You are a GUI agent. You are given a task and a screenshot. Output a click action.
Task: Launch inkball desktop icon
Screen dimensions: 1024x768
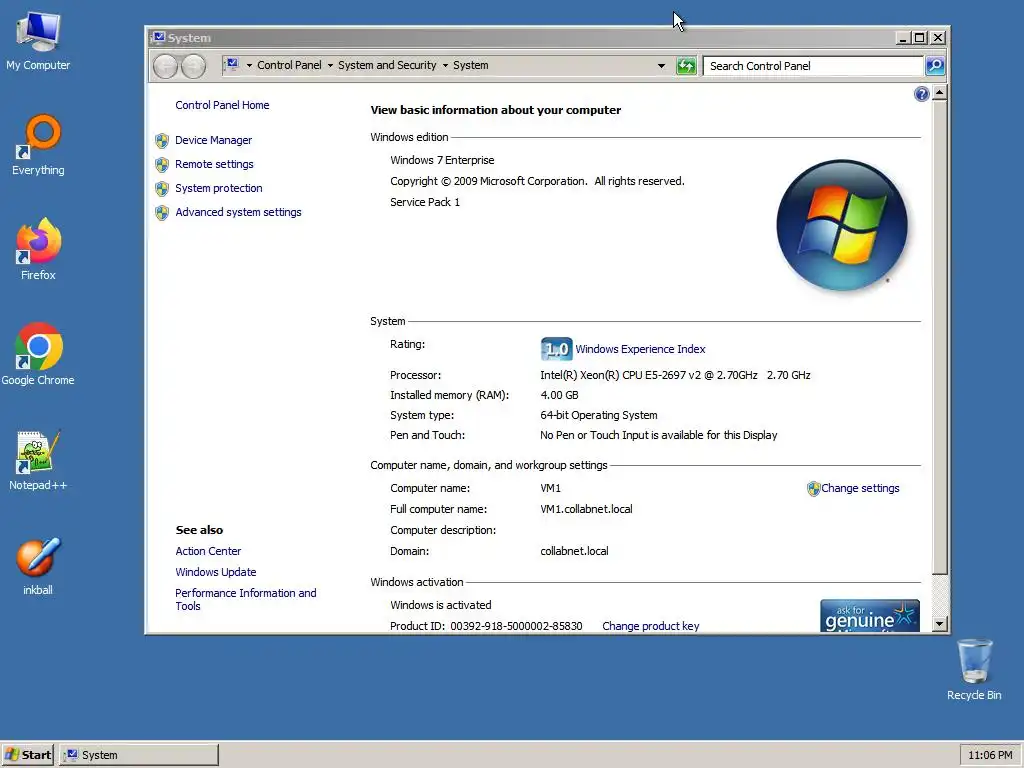click(x=38, y=566)
